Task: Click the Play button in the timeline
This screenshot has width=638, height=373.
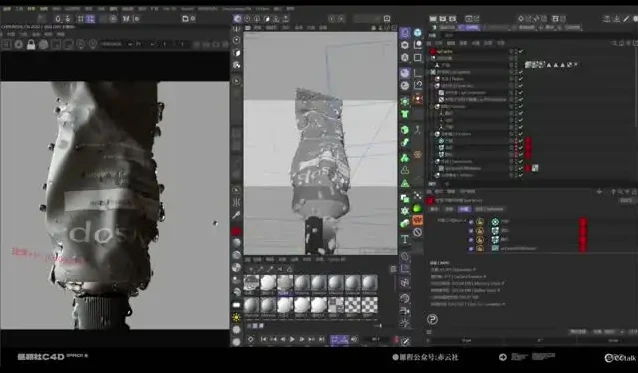Action: [292, 339]
